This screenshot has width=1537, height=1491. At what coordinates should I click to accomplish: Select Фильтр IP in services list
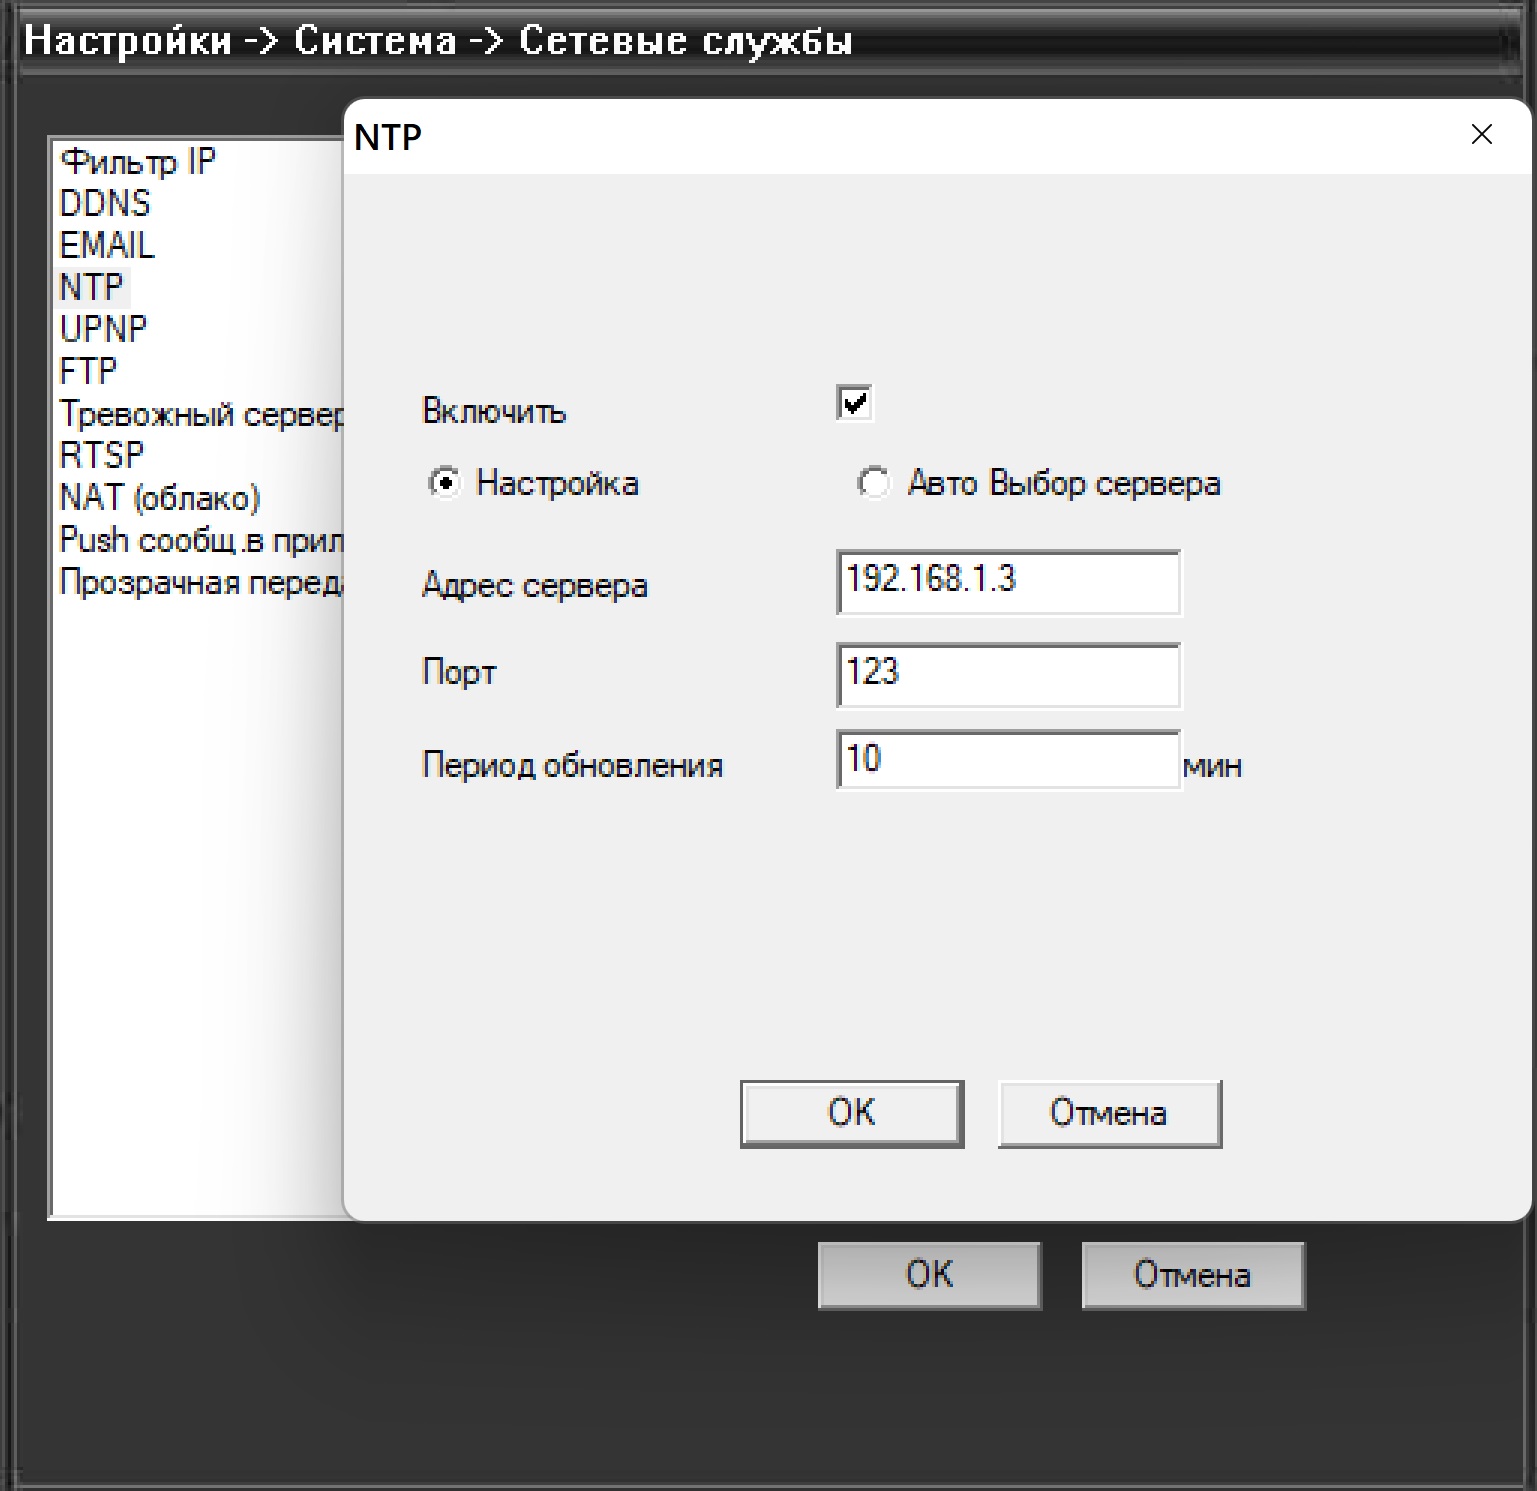(x=138, y=162)
